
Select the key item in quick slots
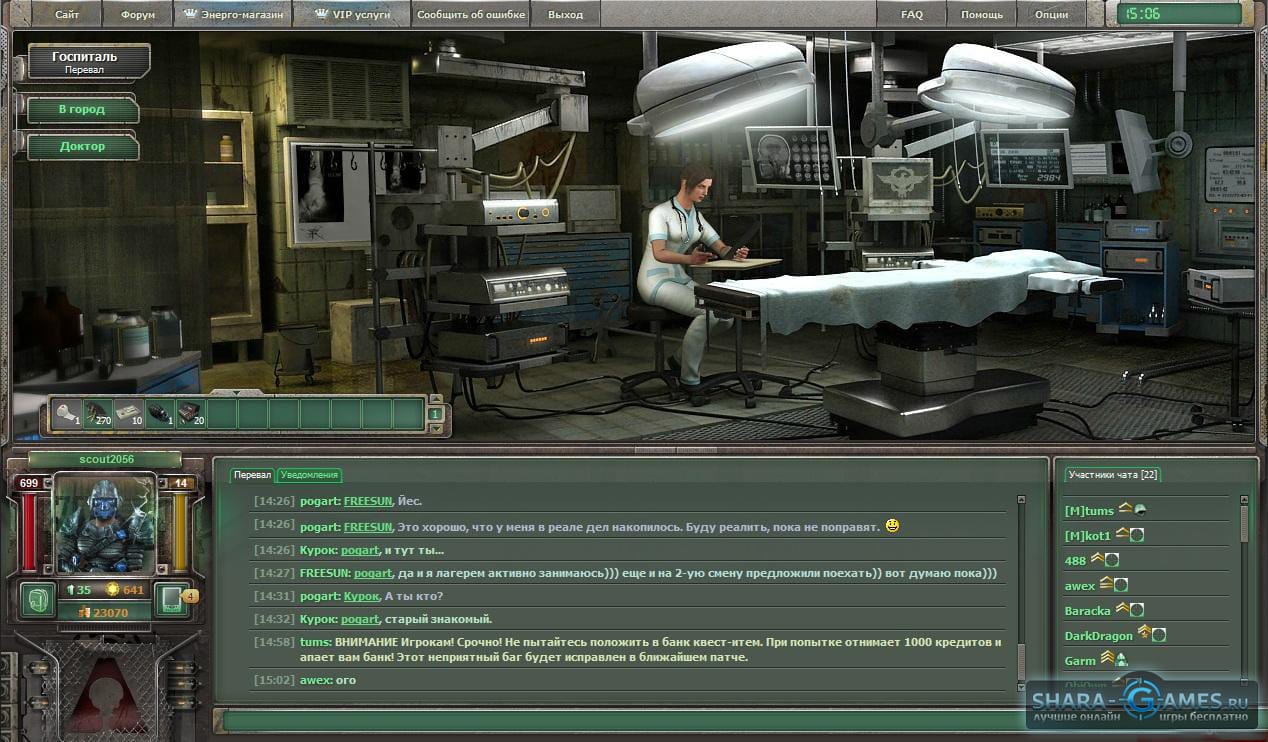point(68,413)
